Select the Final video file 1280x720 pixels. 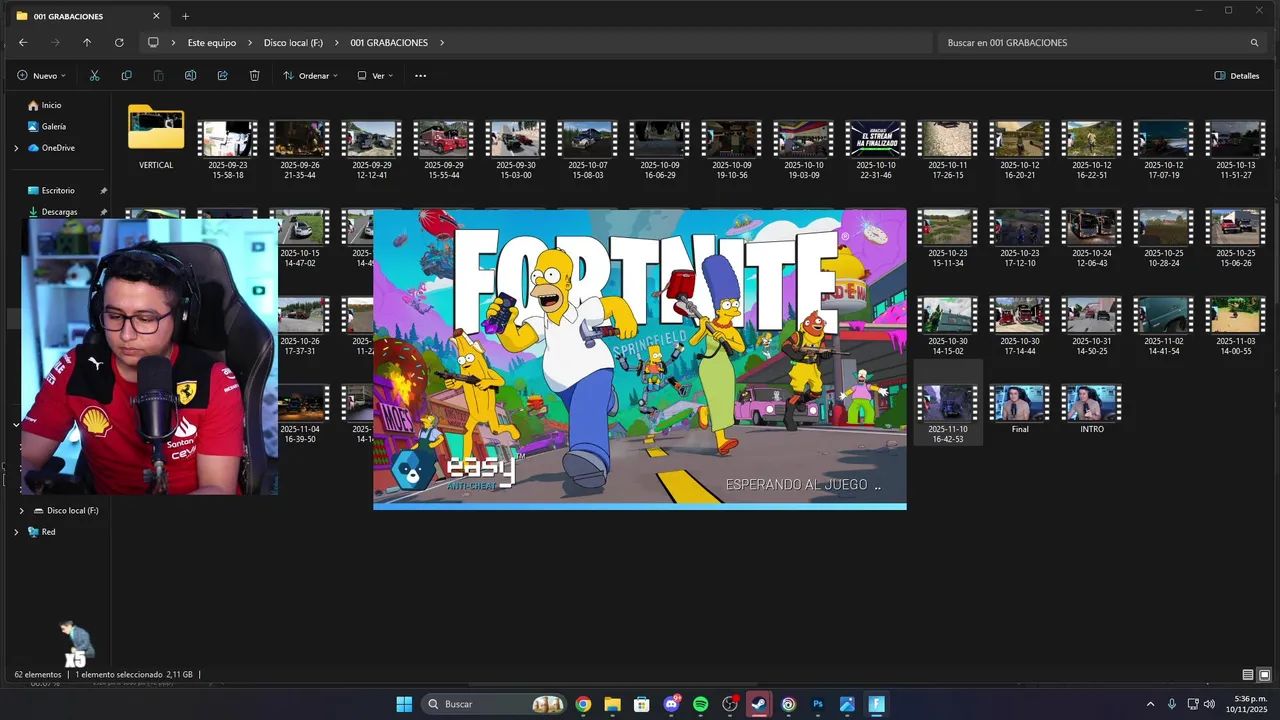(1019, 409)
